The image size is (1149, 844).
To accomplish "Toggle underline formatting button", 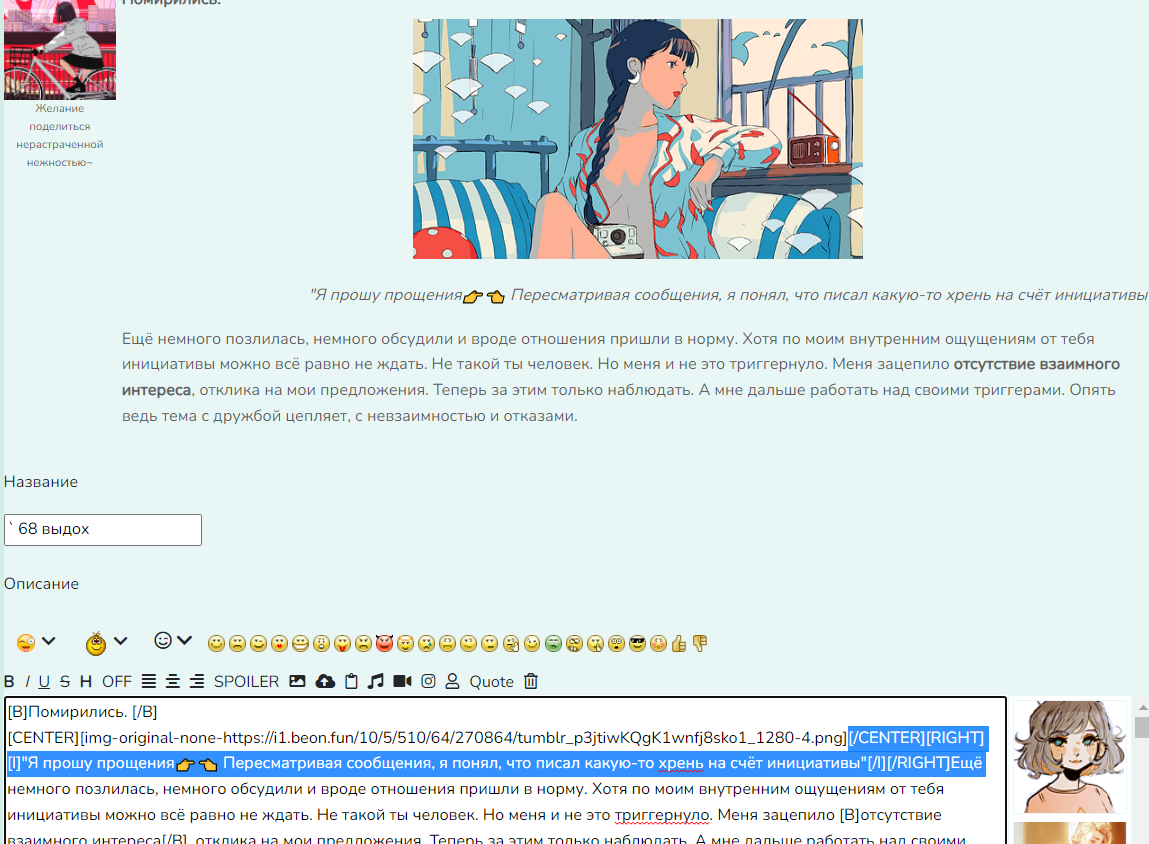I will (x=44, y=682).
